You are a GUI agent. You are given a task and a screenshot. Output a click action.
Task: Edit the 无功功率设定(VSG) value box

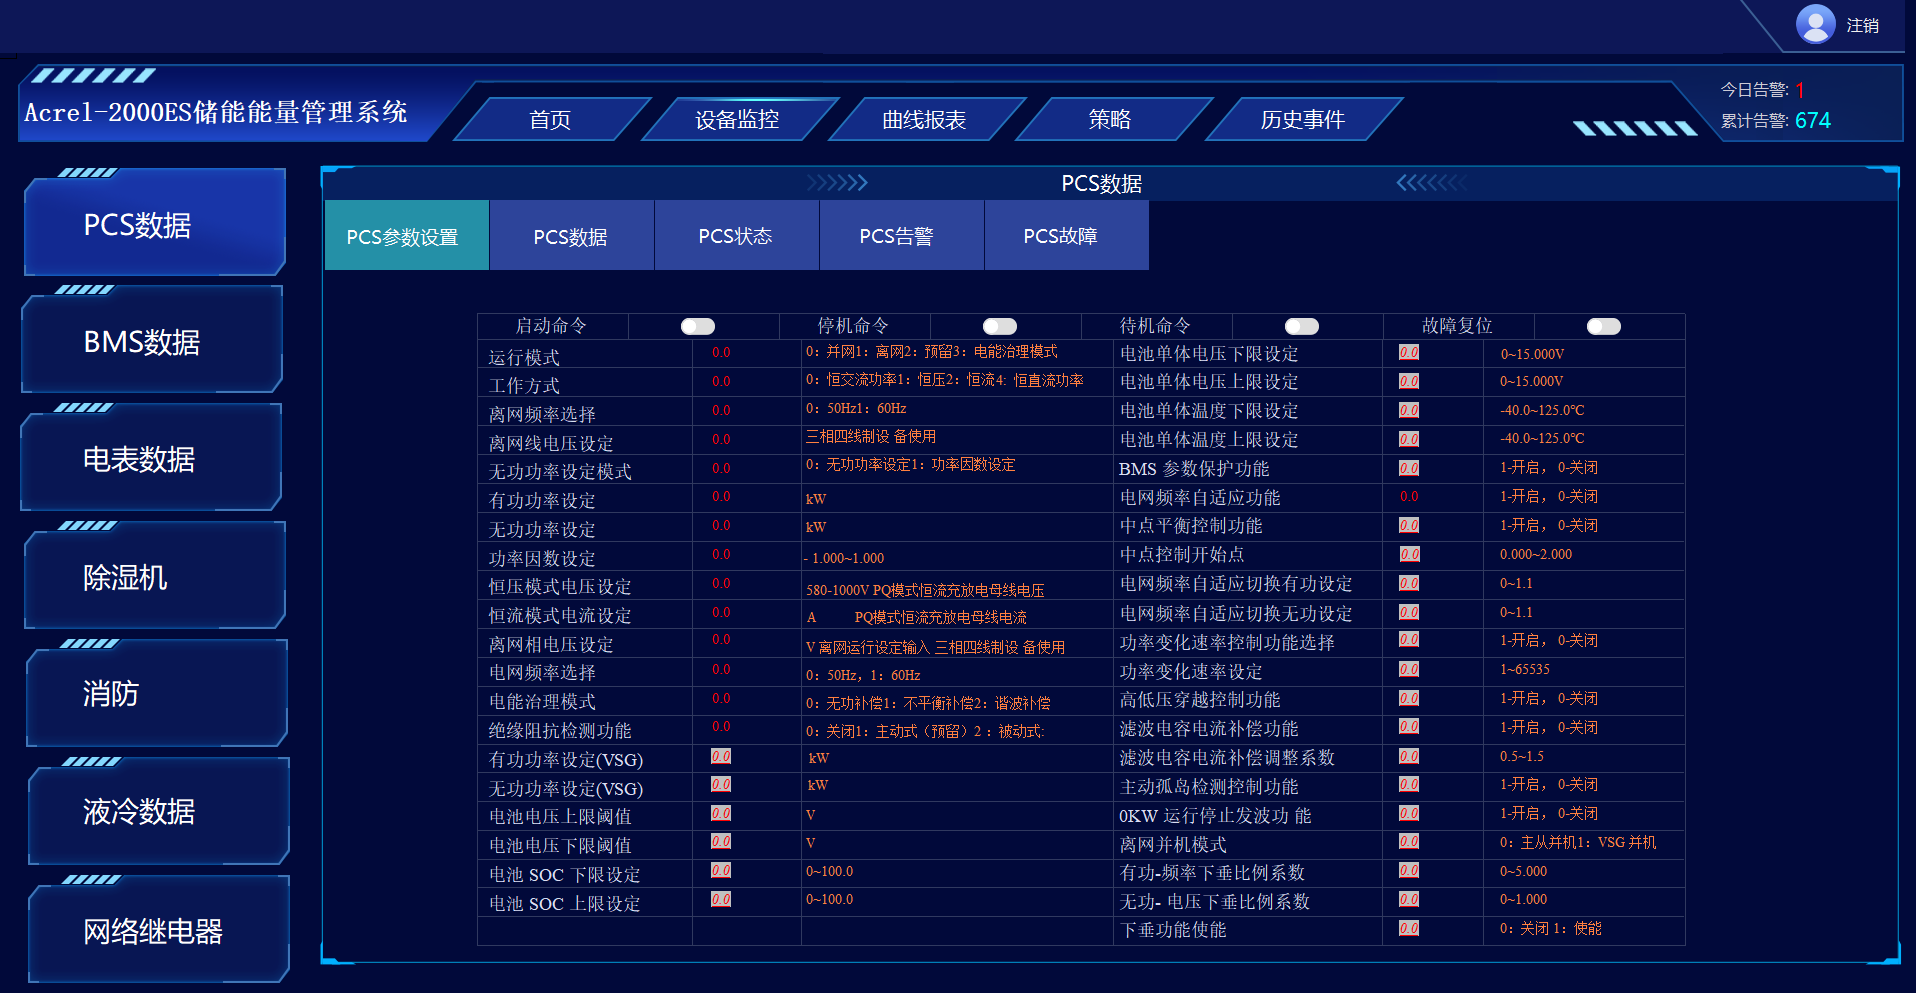tap(721, 785)
